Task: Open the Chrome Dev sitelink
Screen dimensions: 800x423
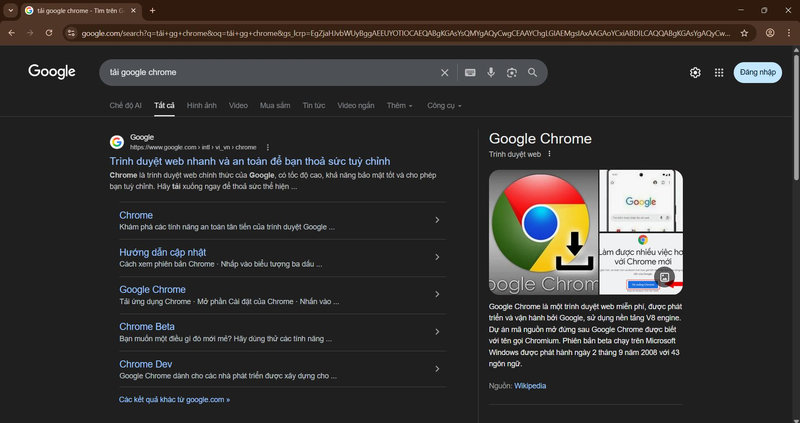Action: point(145,364)
